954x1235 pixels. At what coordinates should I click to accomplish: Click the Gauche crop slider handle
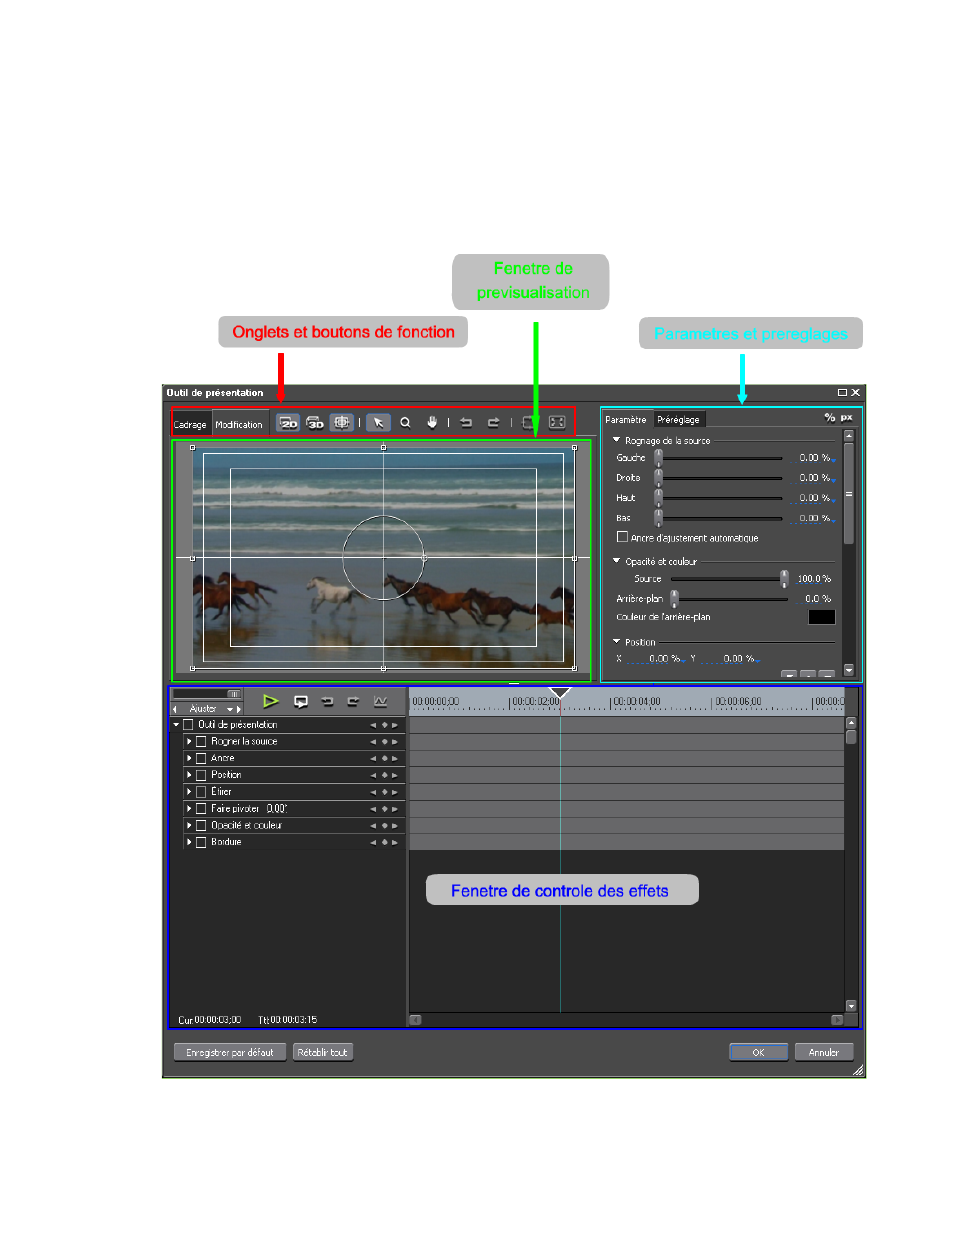coord(658,458)
